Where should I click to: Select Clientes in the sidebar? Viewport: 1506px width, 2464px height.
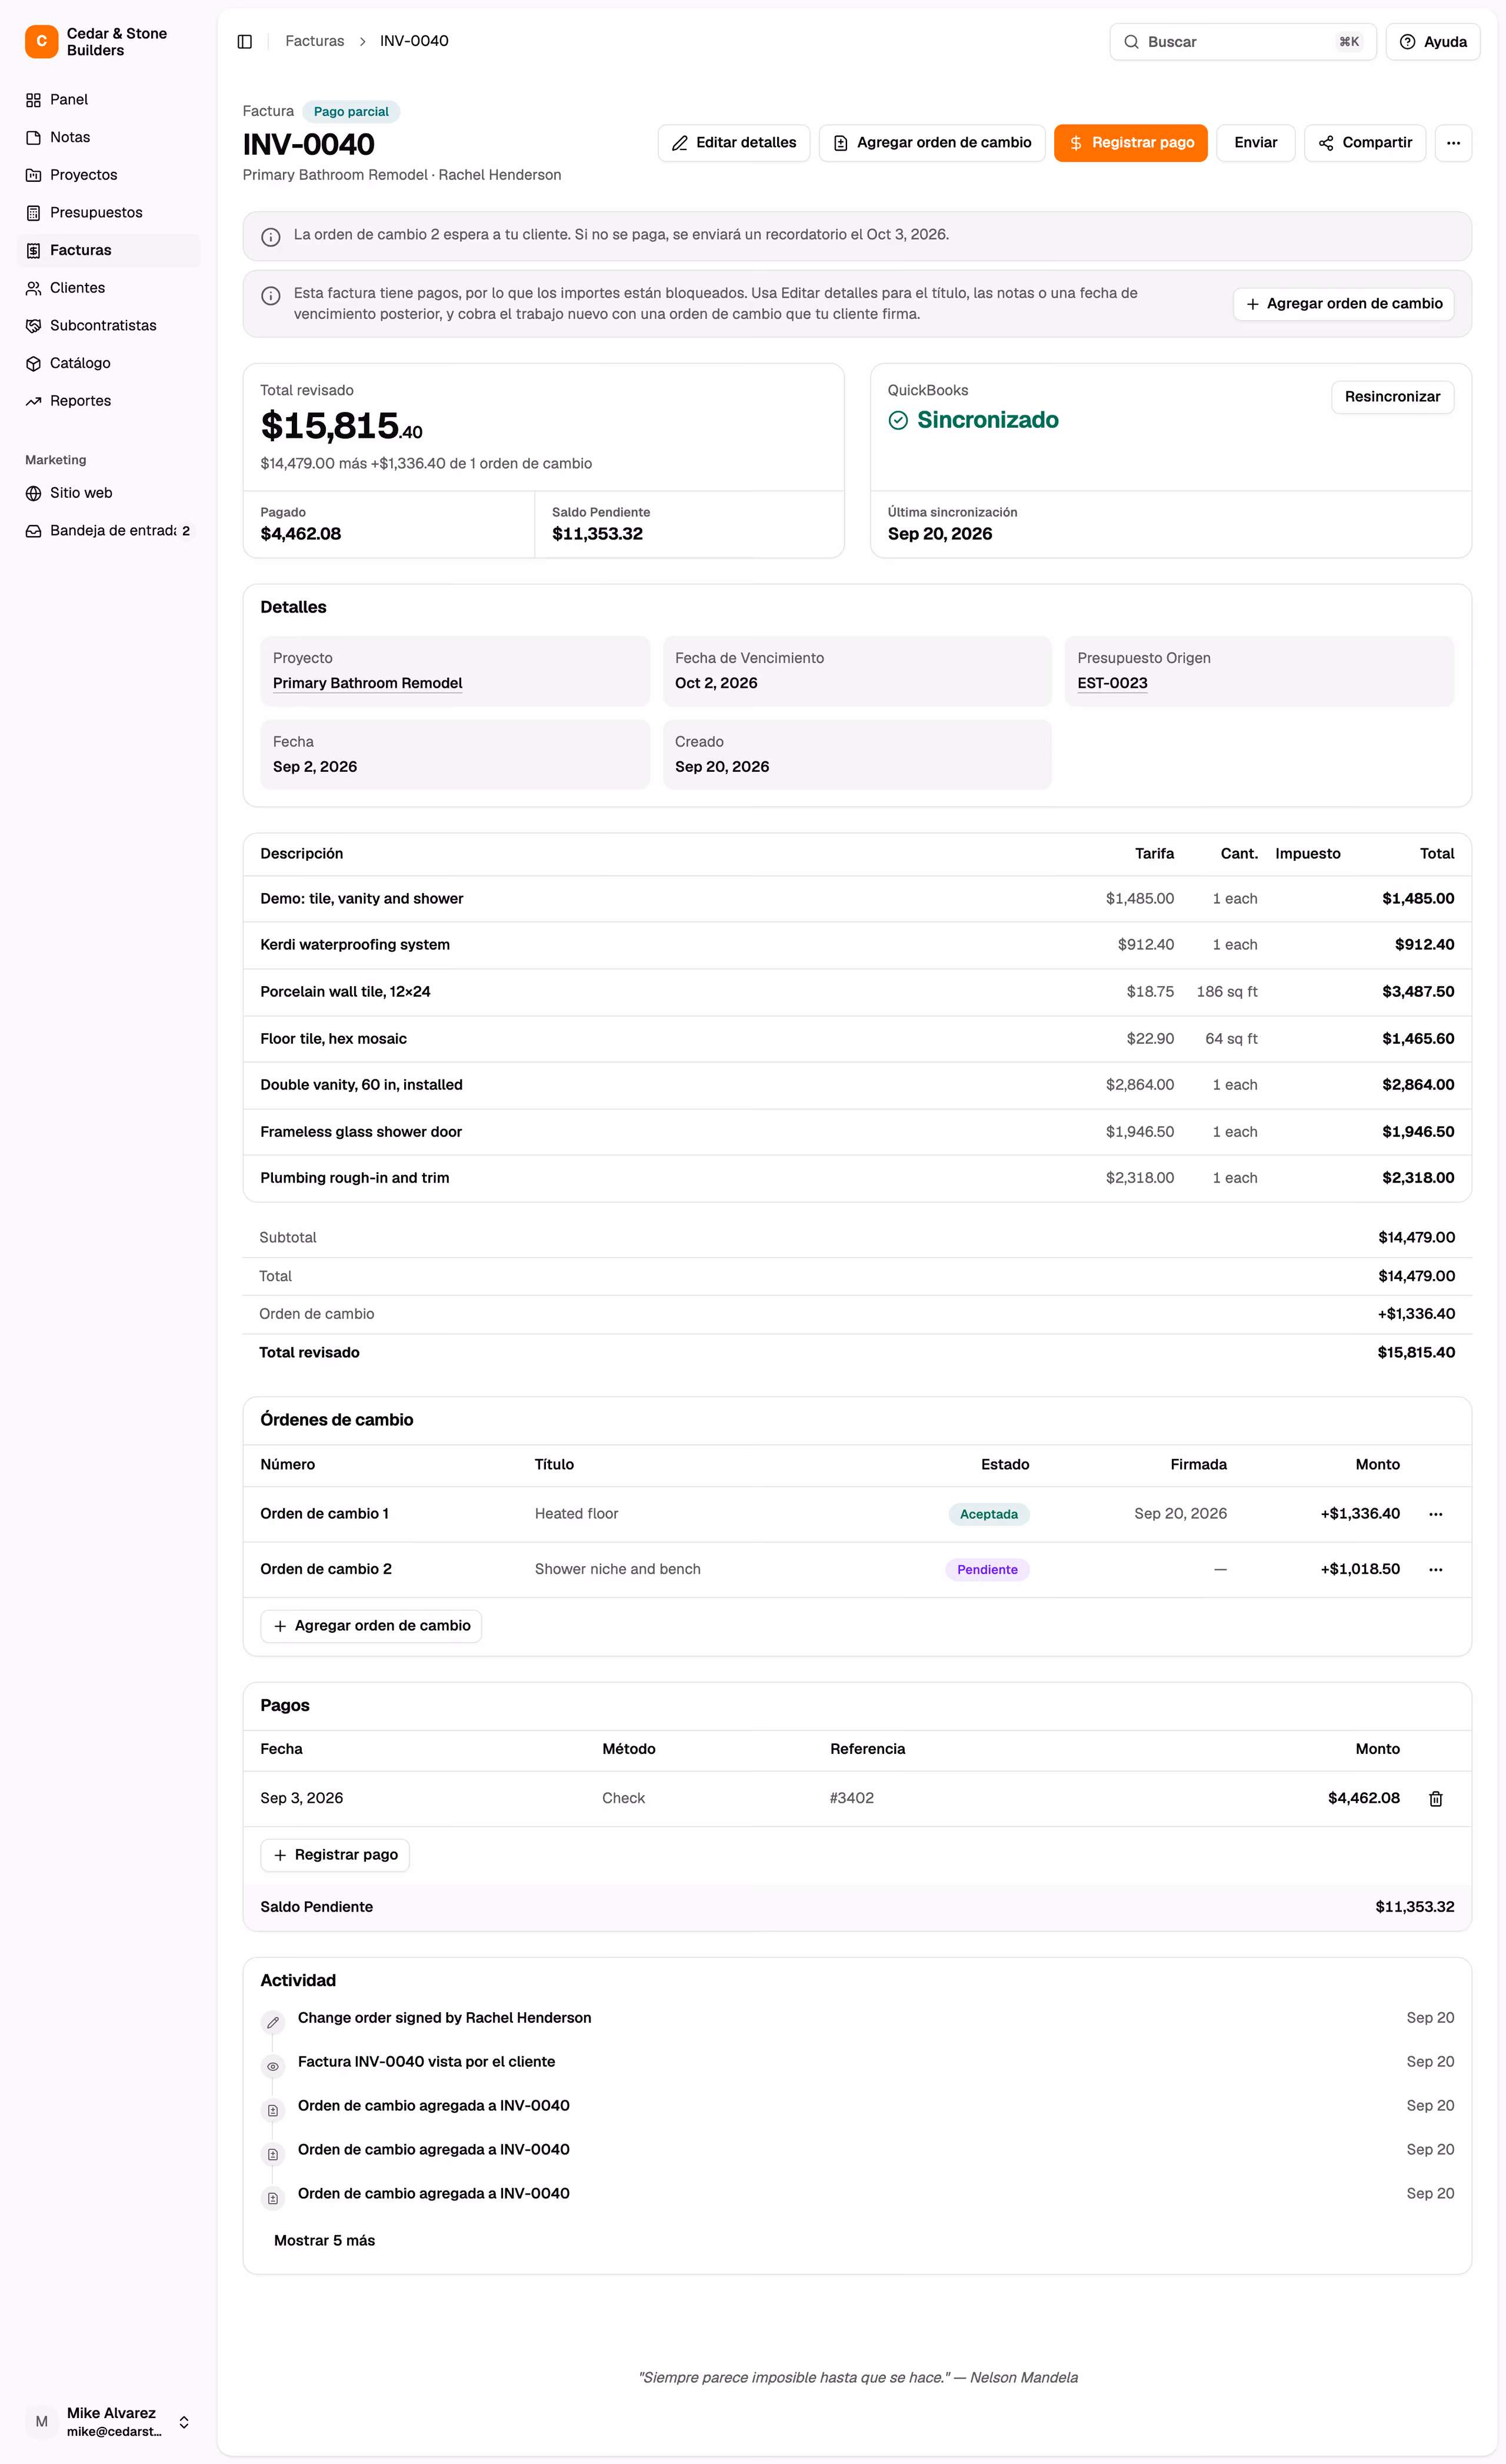pos(109,288)
